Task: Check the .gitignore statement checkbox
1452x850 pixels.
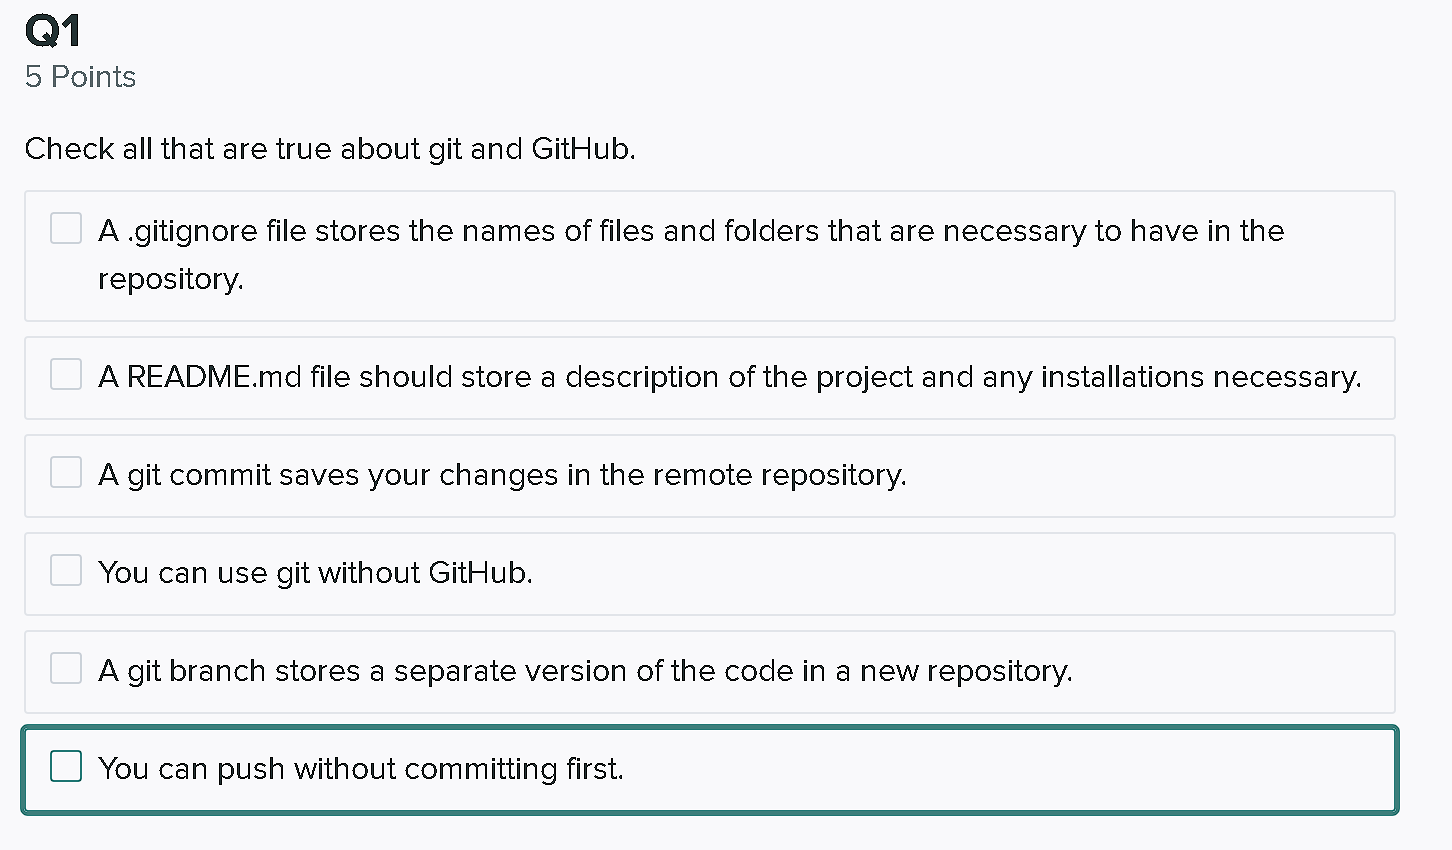Action: [x=65, y=228]
